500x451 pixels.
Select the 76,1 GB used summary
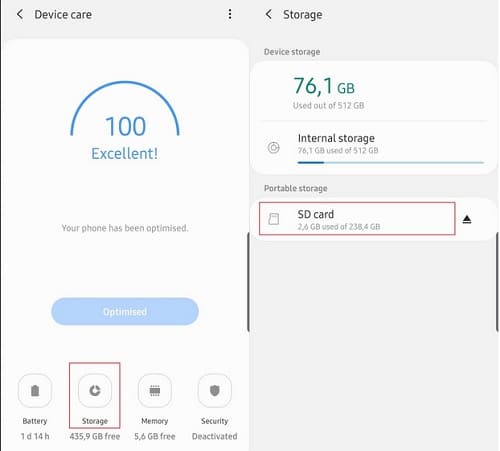point(328,92)
